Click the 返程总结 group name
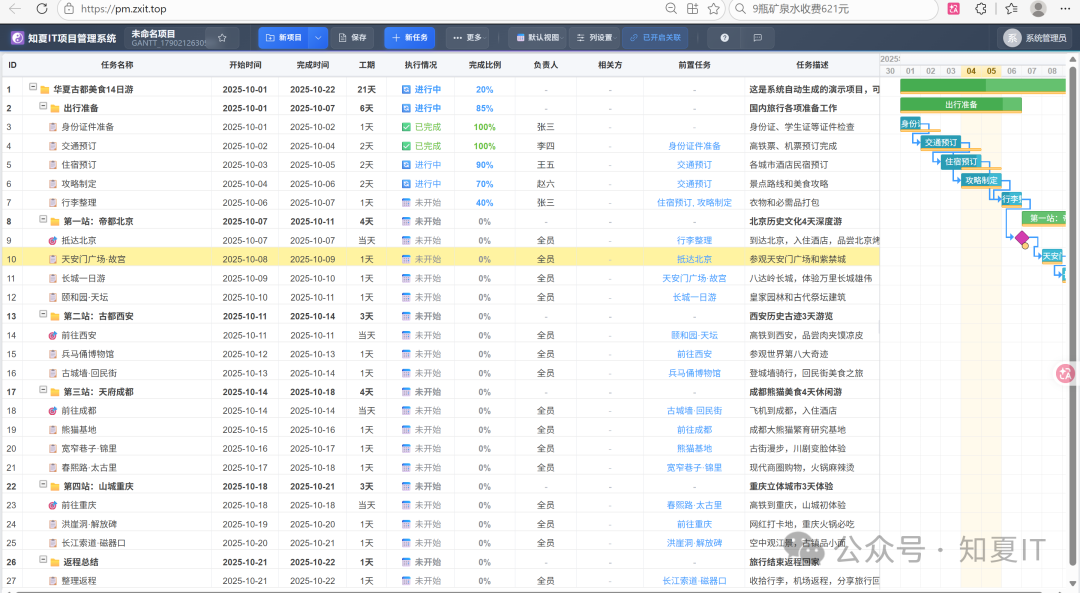This screenshot has height=593, width=1080. pyautogui.click(x=81, y=562)
